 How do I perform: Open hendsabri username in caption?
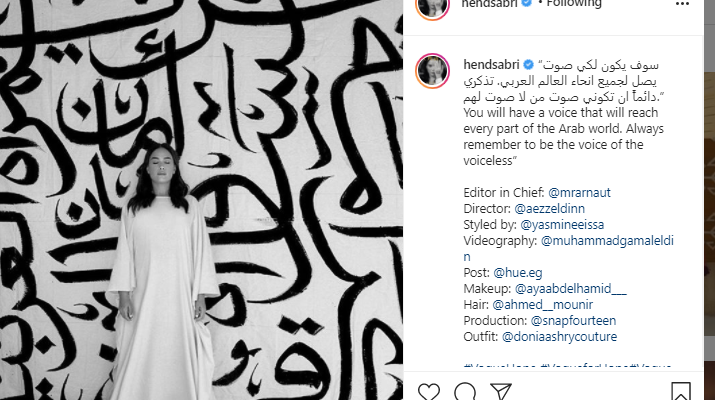tap(491, 65)
